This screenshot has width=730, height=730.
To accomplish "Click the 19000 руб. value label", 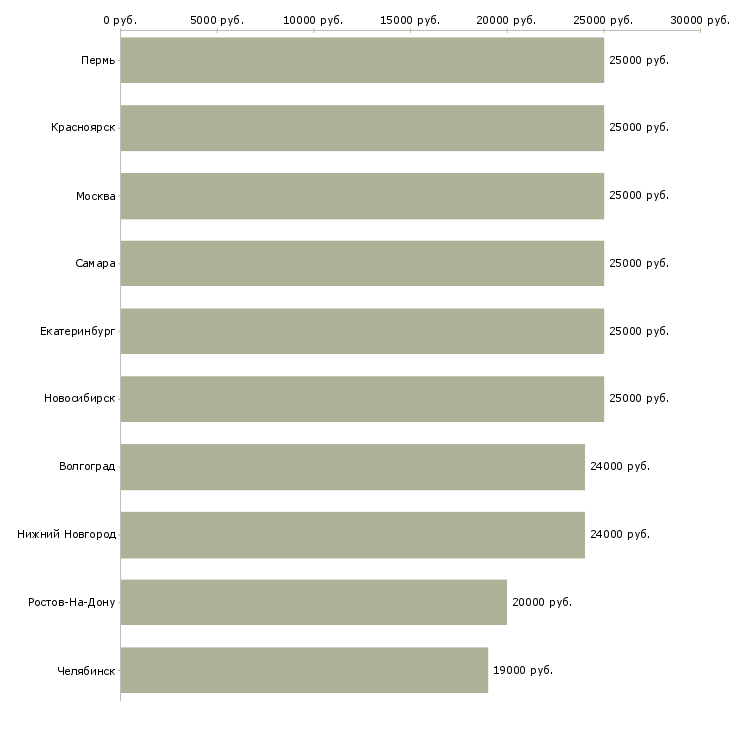I will (x=523, y=670).
